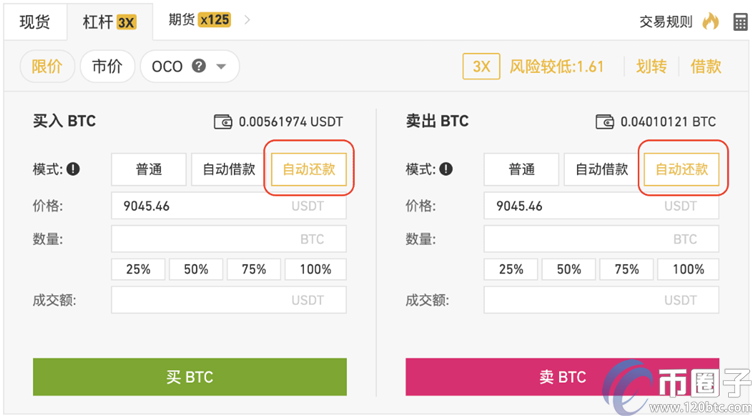
Task: Pick 50% amount on the buy side
Action: (x=196, y=269)
